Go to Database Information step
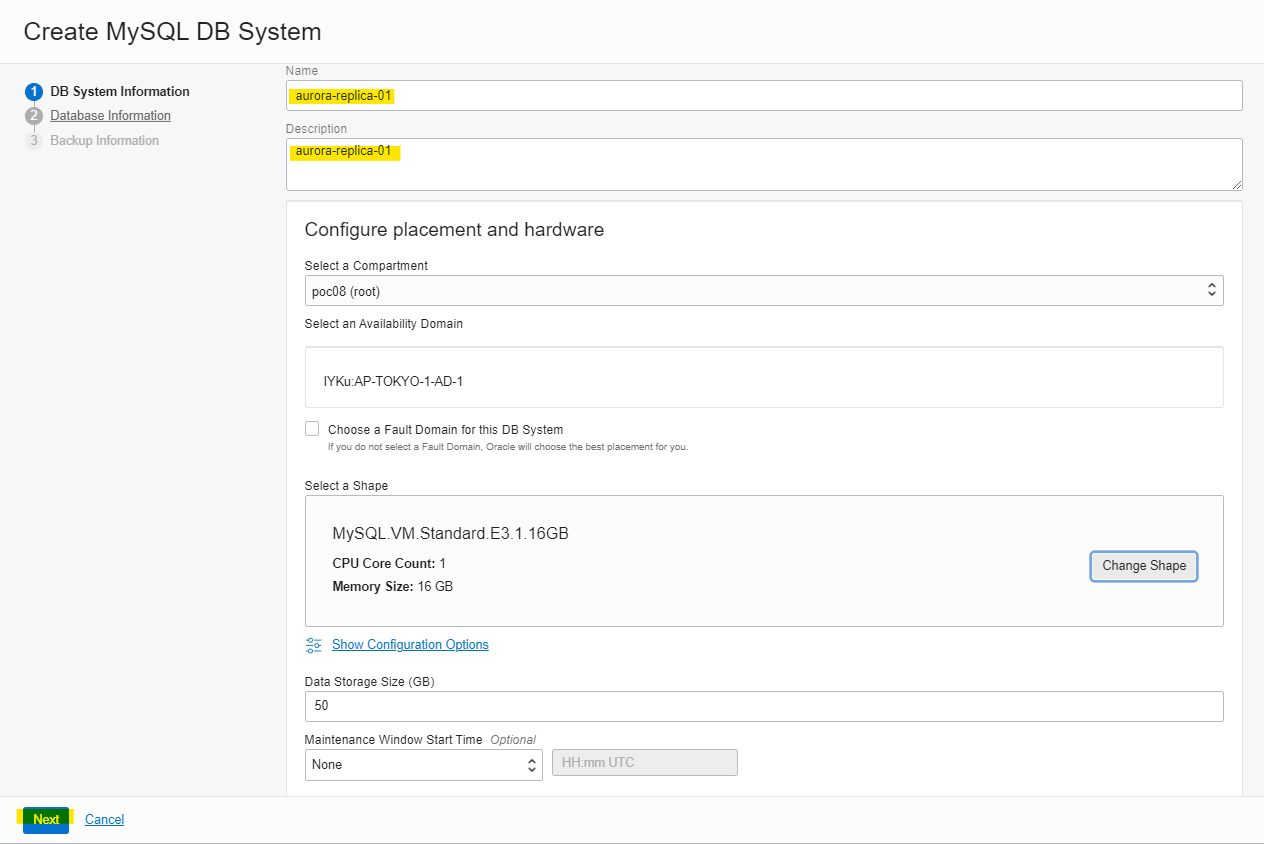 click(x=111, y=116)
